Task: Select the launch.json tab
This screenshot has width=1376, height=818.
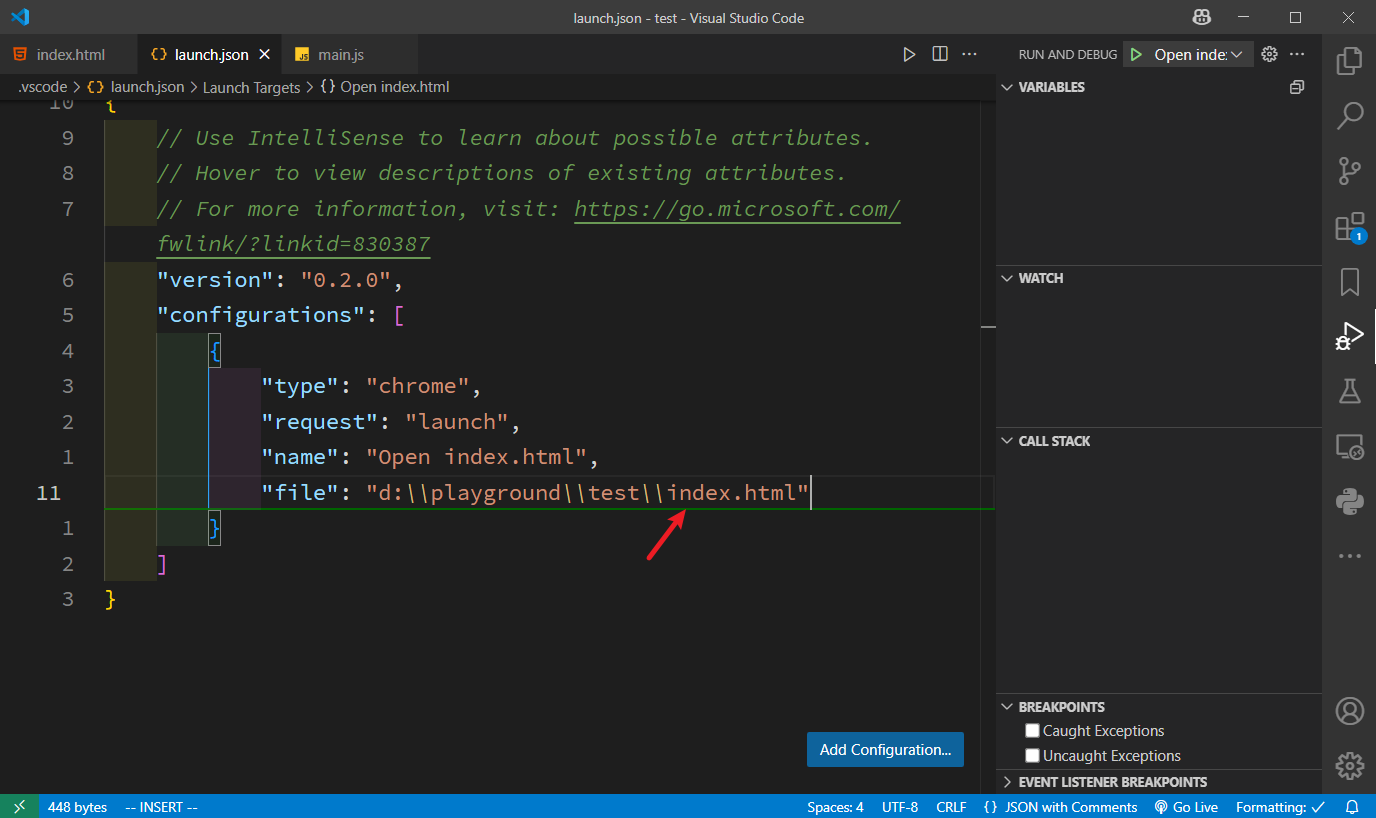Action: pos(211,54)
